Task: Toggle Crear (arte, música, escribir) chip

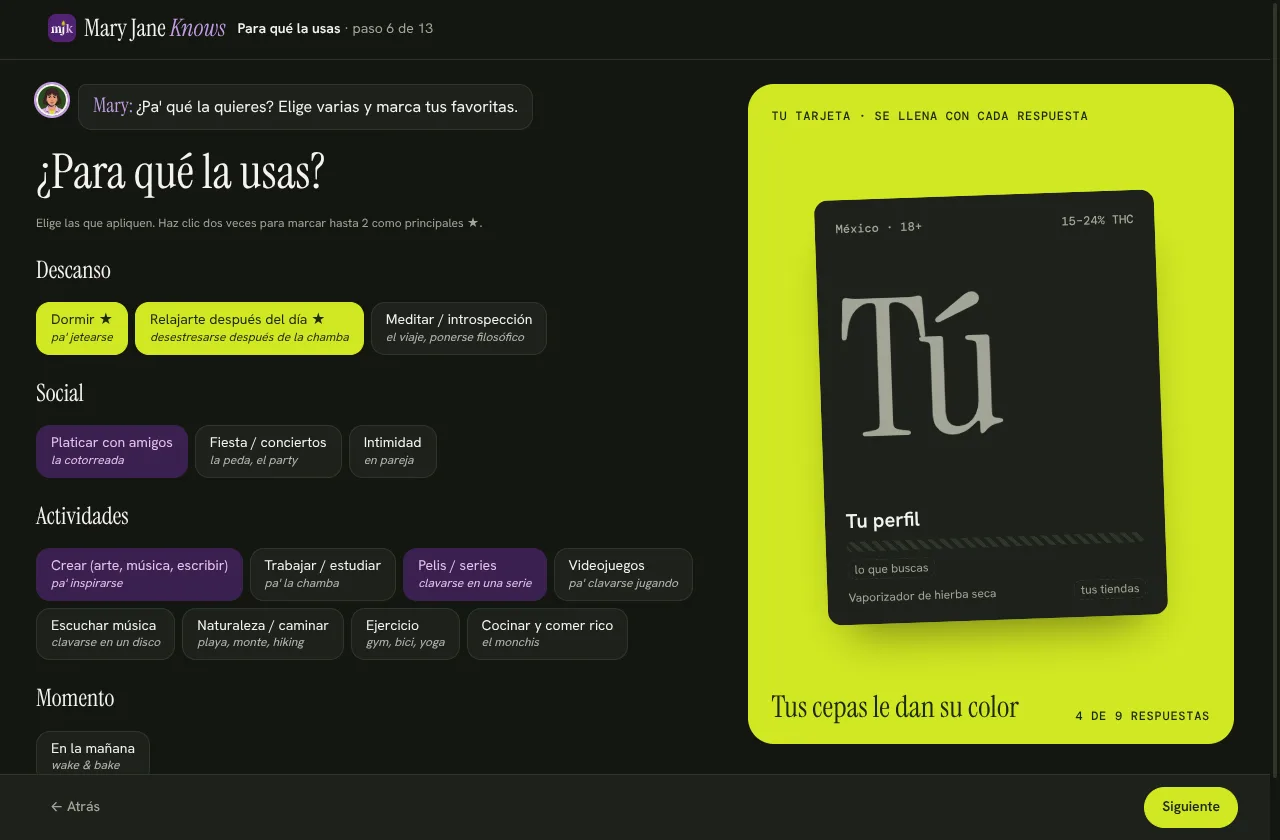Action: tap(139, 574)
